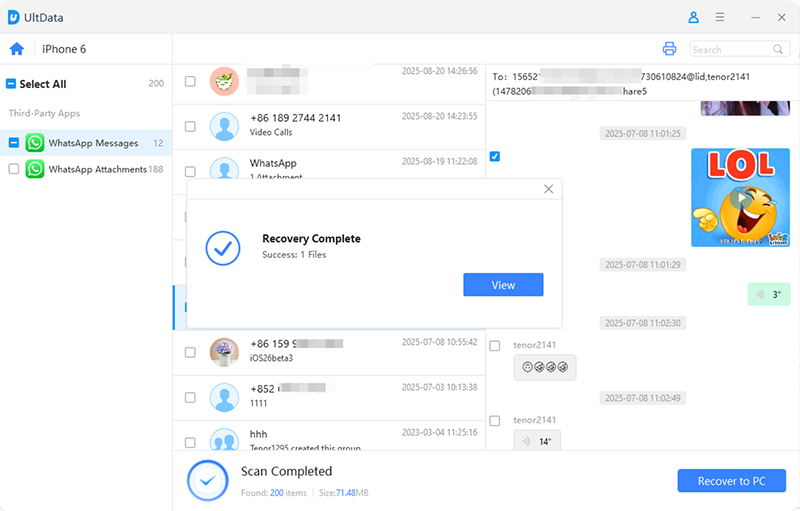Play the 3" voice message

pos(769,294)
